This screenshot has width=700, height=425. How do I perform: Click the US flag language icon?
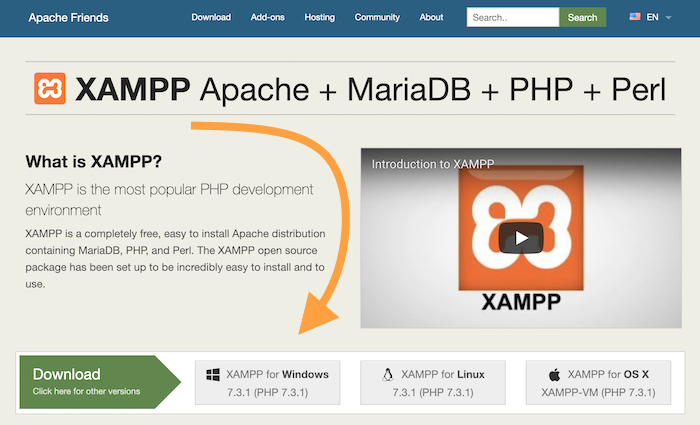click(634, 17)
